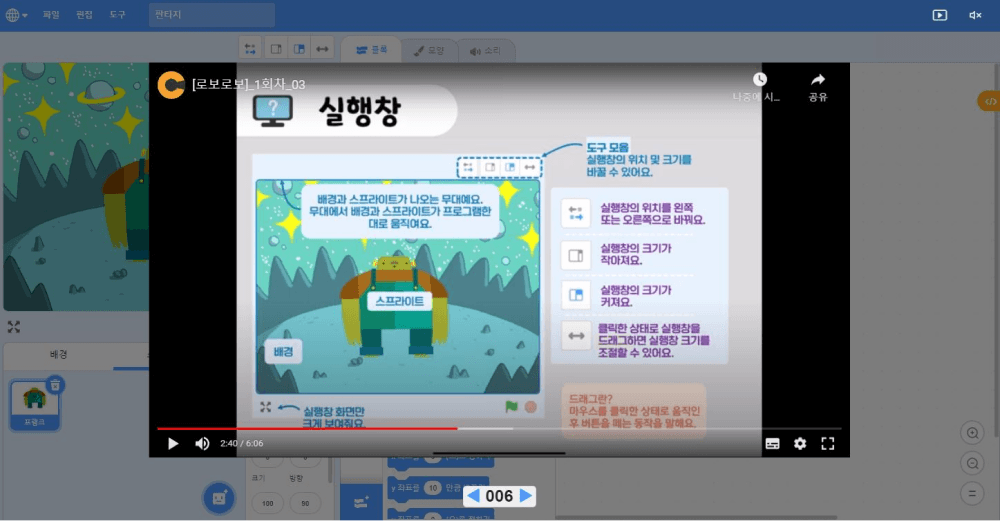Switch to the 블록 tab
This screenshot has height=521, width=1000.
click(x=371, y=50)
